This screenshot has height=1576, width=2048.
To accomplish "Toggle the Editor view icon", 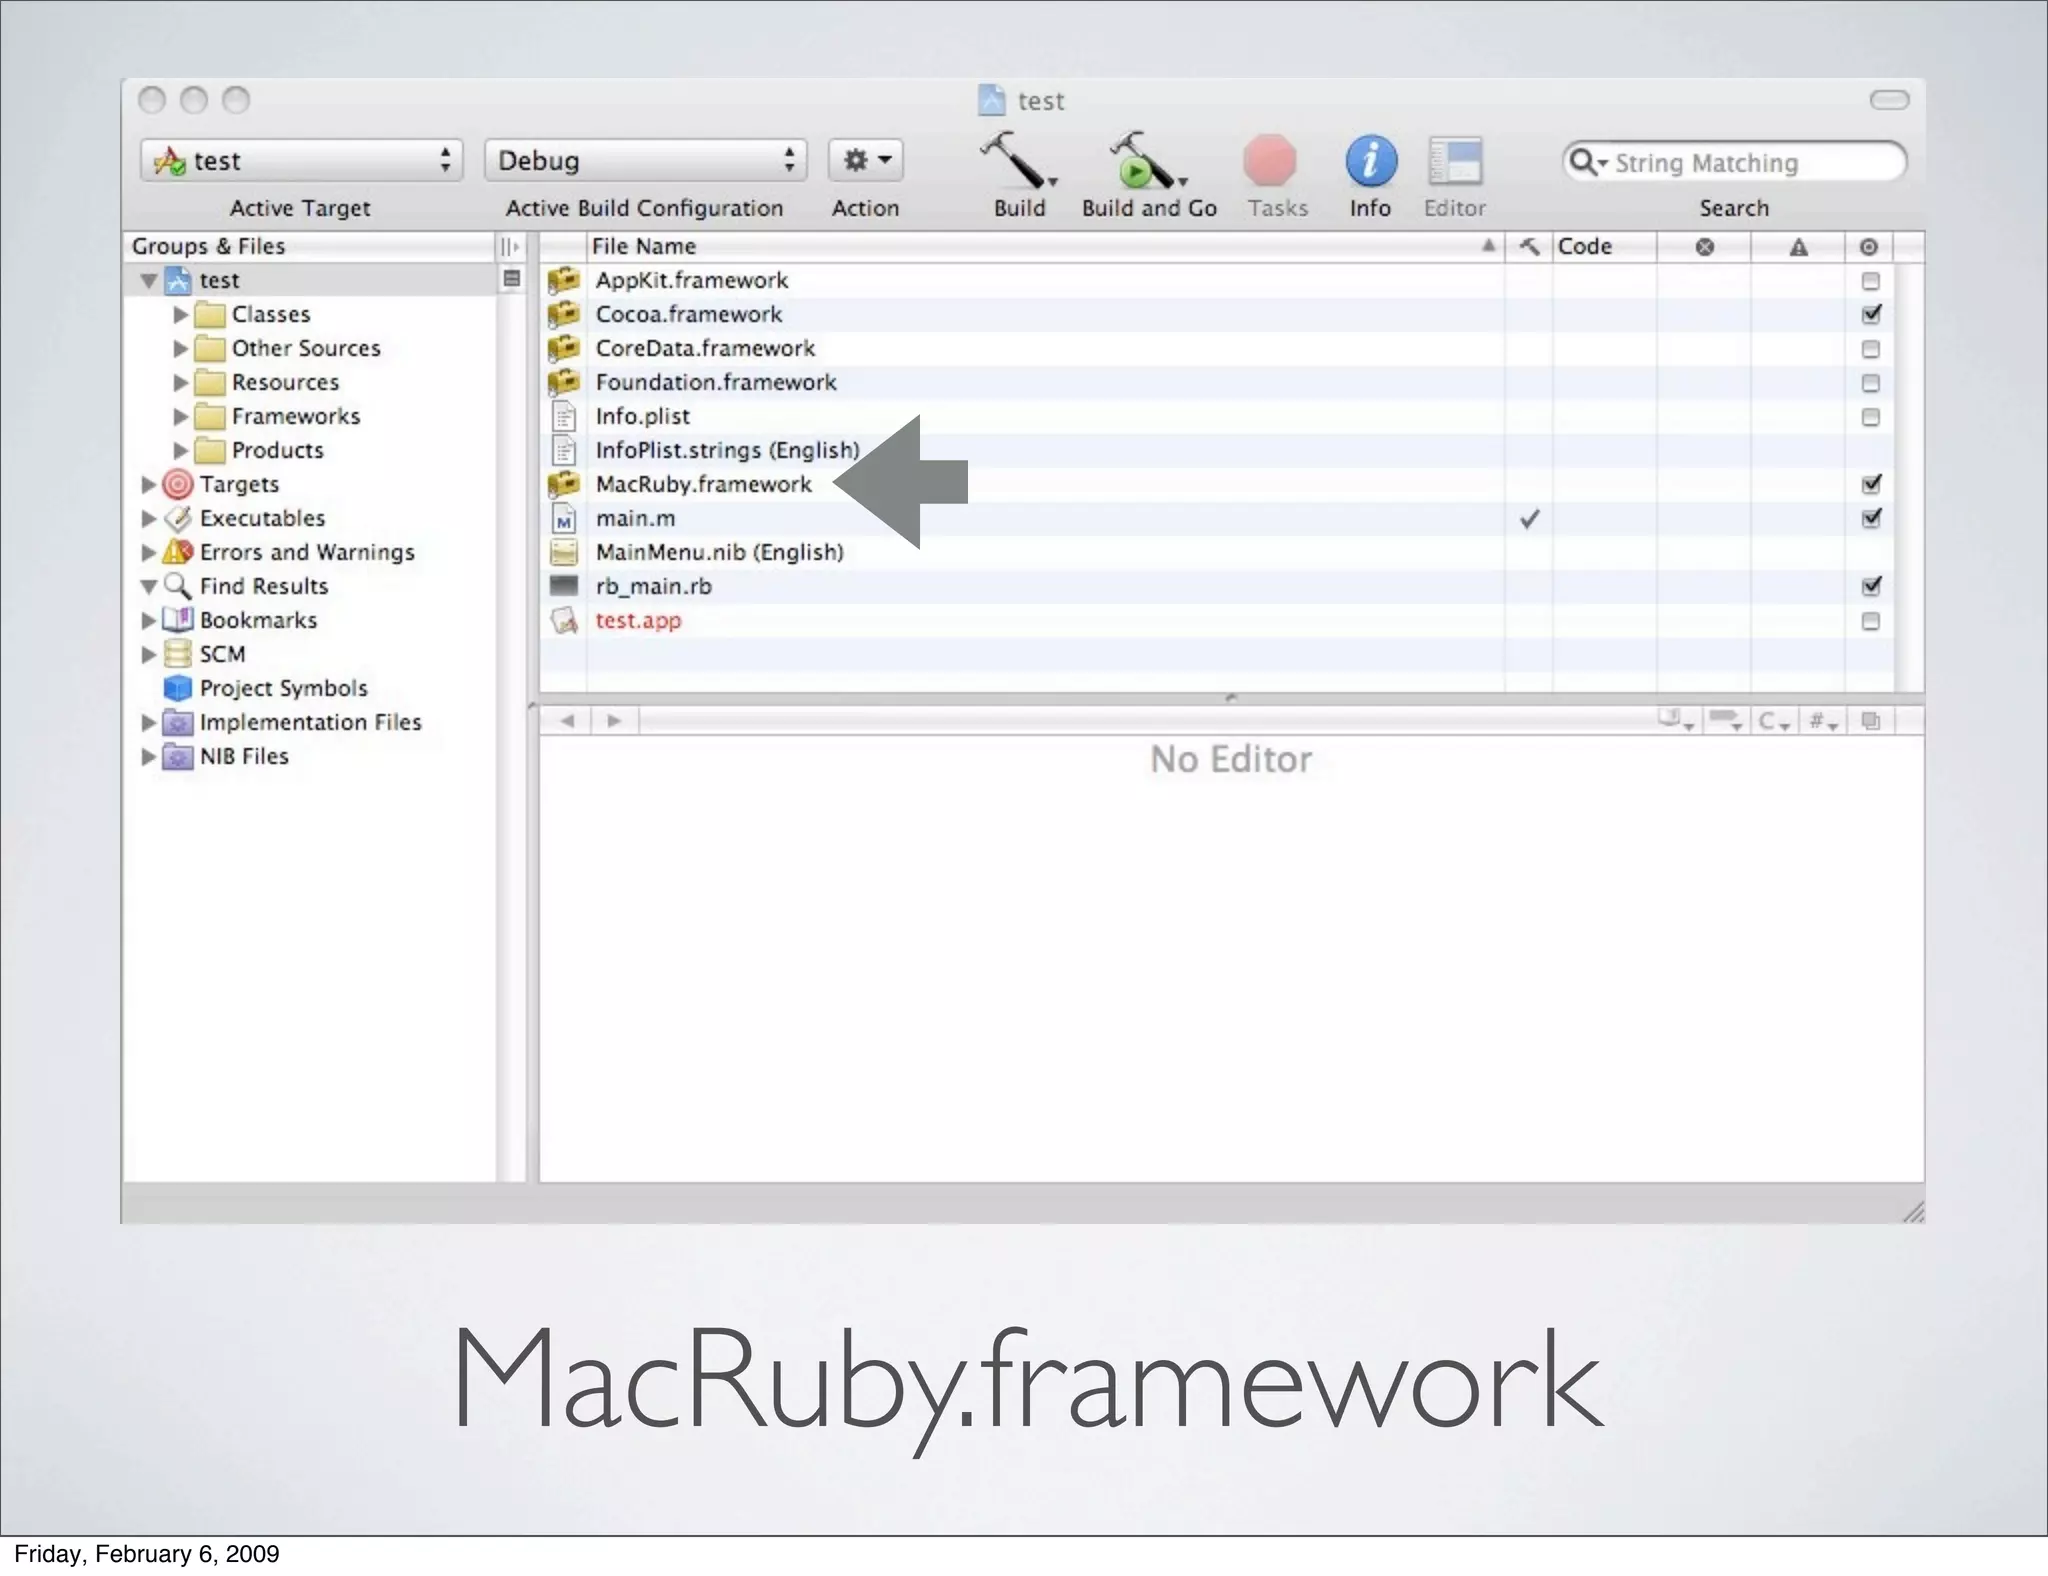I will click(x=1455, y=161).
